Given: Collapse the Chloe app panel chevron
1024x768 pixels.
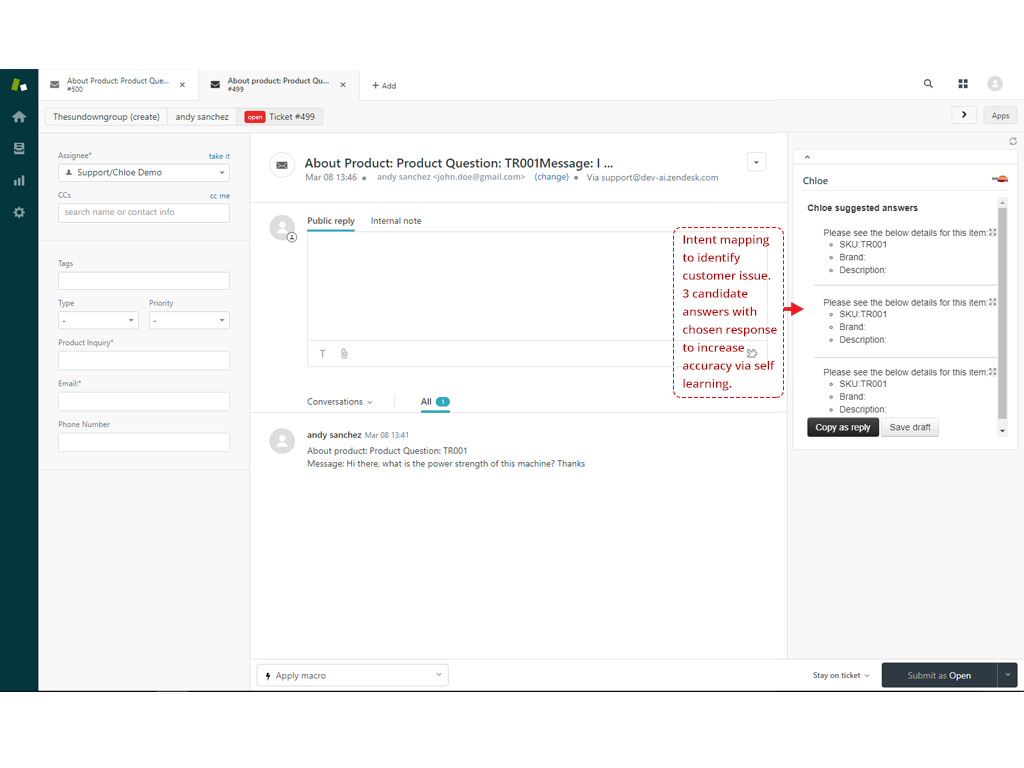Looking at the screenshot, I should pyautogui.click(x=807, y=158).
